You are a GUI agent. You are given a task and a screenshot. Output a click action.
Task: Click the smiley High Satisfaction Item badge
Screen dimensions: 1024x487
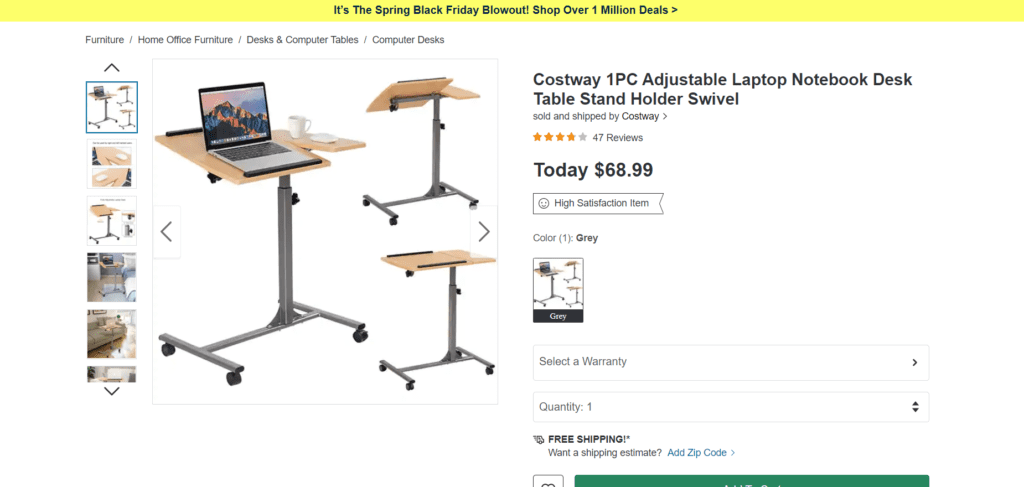click(598, 203)
